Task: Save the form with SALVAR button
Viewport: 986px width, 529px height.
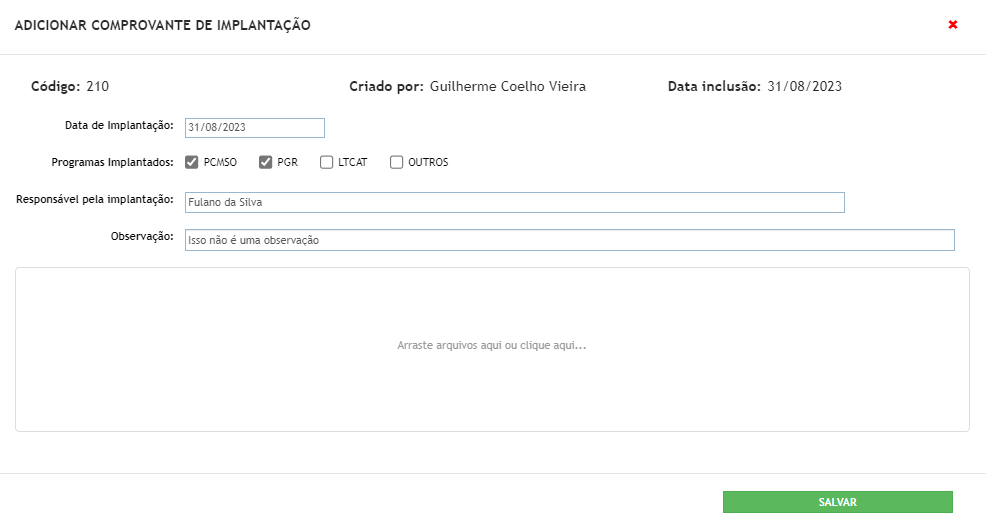Action: (x=838, y=502)
